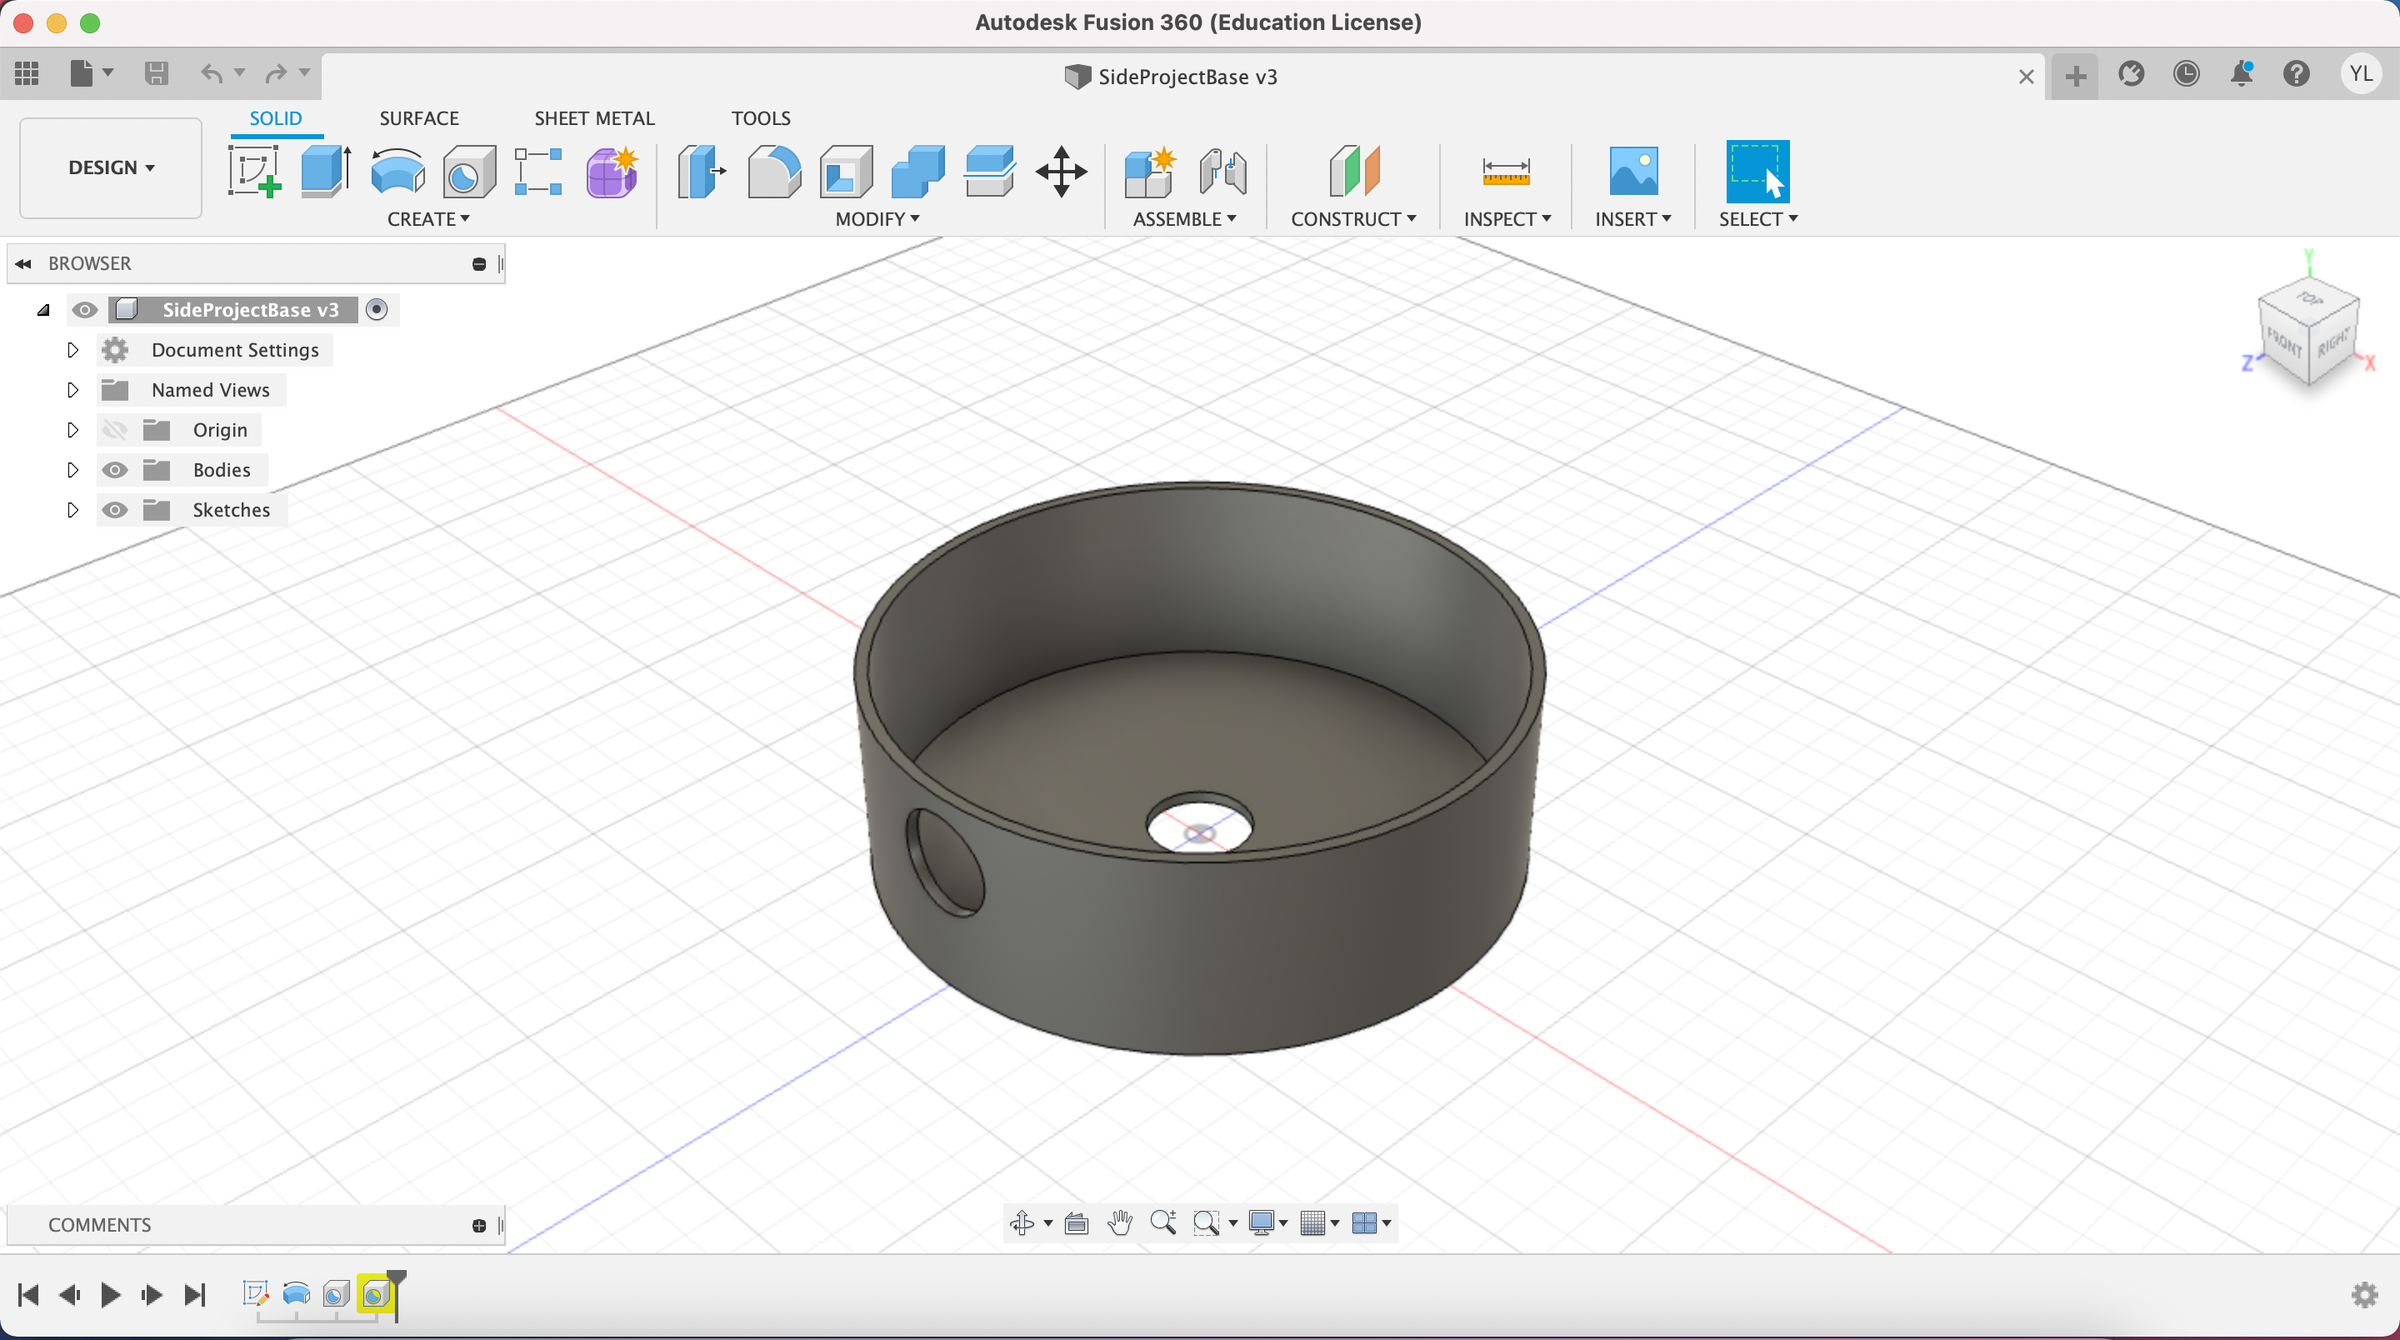Switch to the SURFACE tab
2400x1340 pixels.
point(419,118)
